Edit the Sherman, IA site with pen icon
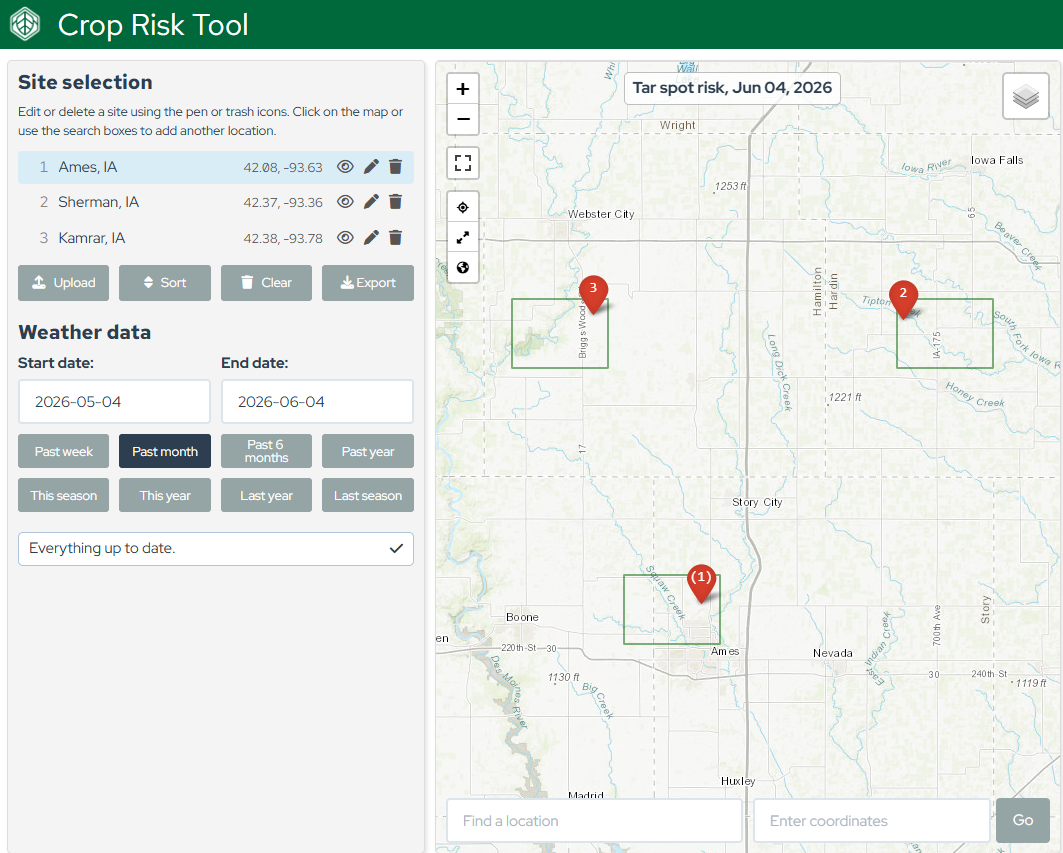1063x853 pixels. tap(371, 201)
